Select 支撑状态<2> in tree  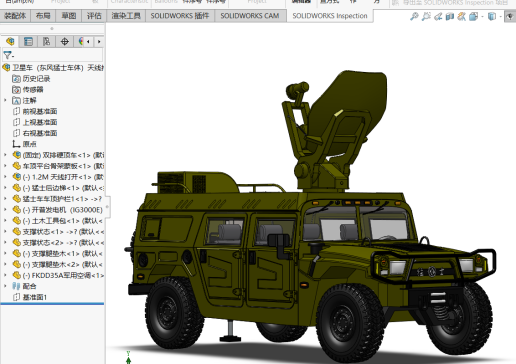pos(58,243)
